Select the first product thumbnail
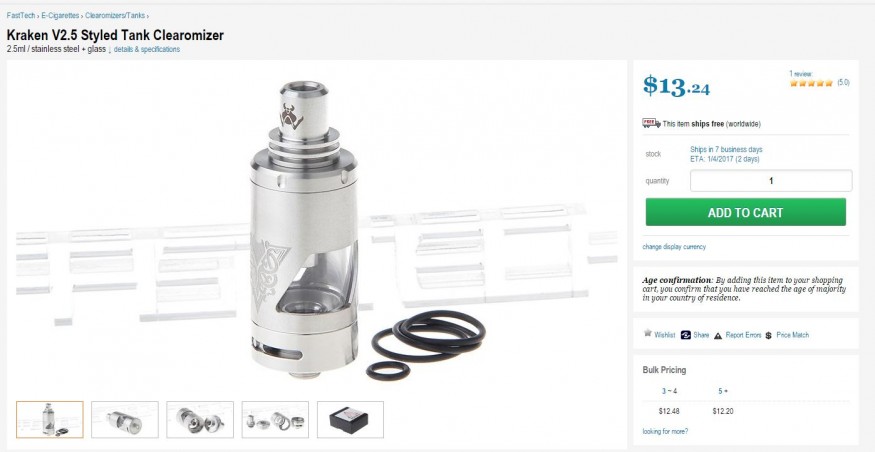875x452 pixels. point(50,420)
